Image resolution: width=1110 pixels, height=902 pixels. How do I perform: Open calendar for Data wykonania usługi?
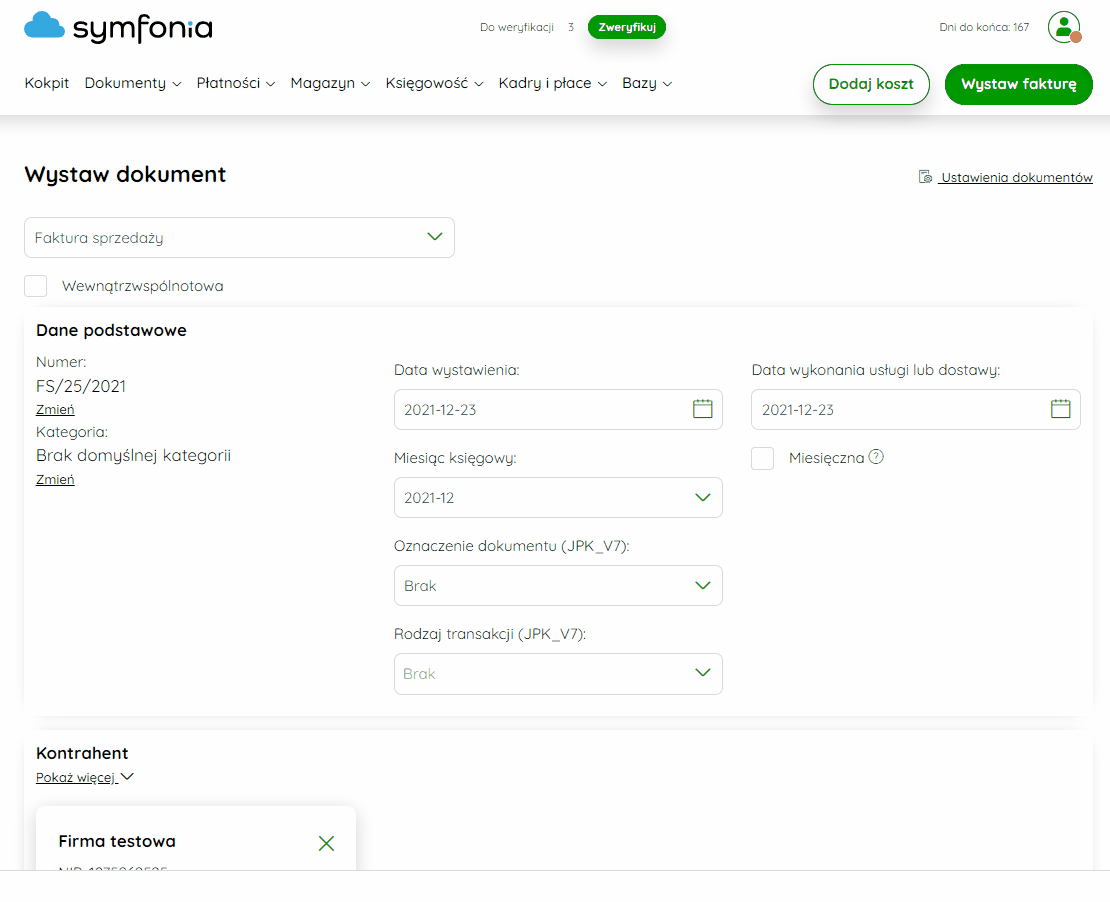point(1060,409)
